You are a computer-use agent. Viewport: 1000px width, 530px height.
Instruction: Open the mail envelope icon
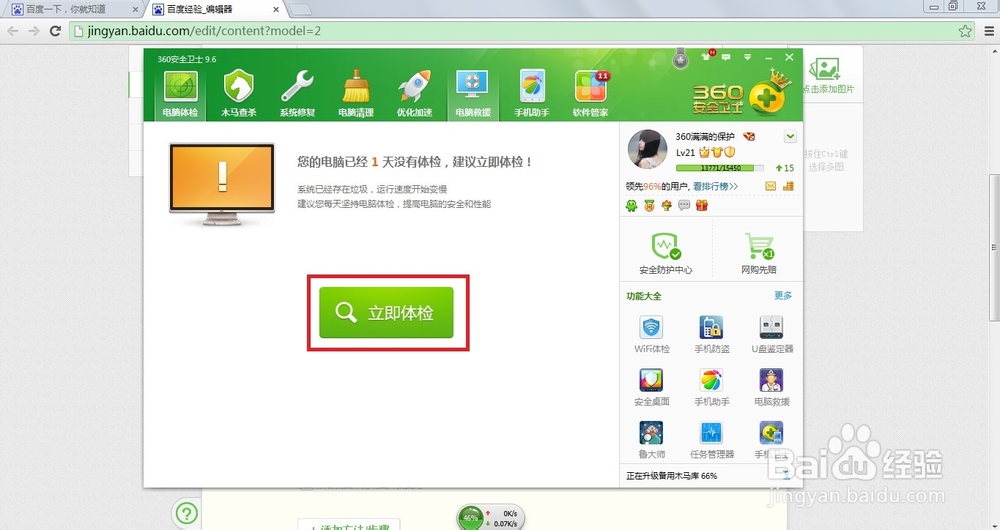(770, 186)
